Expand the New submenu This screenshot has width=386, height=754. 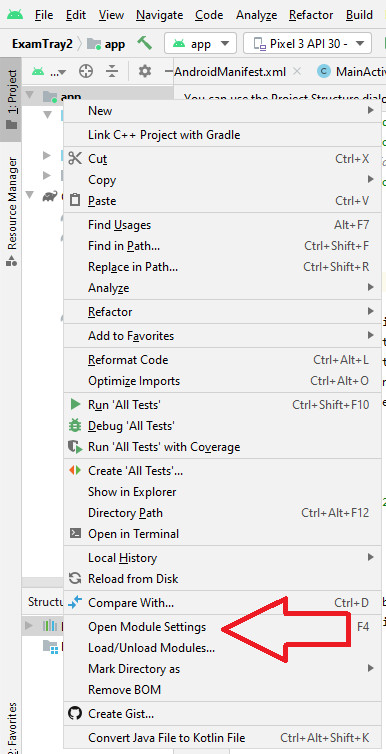[x=223, y=111]
